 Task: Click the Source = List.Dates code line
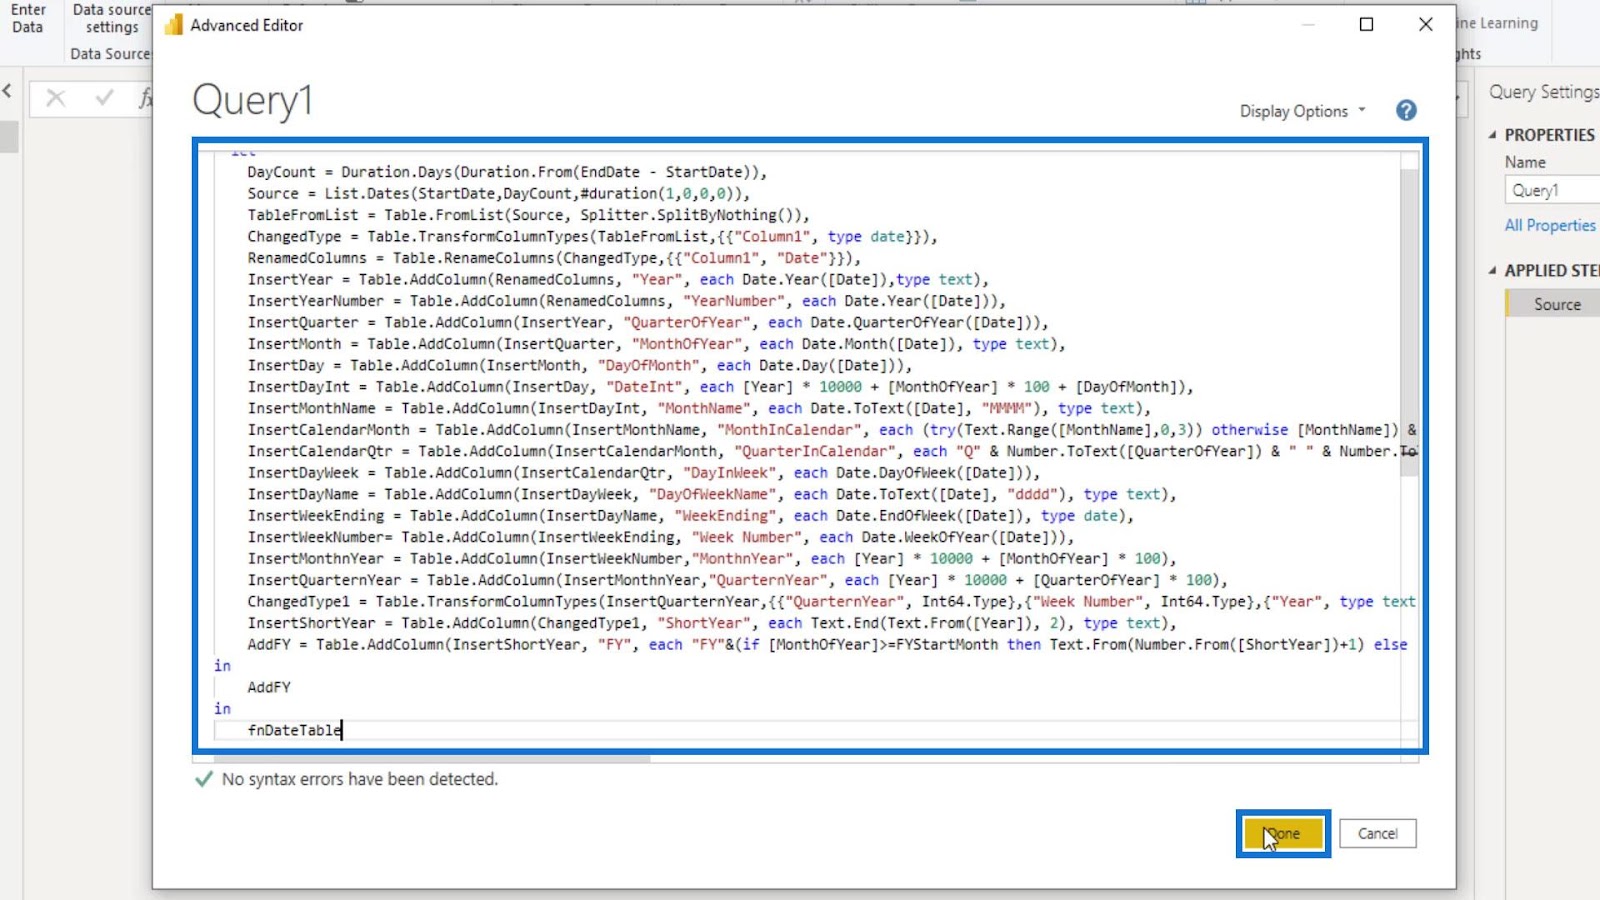tap(498, 194)
